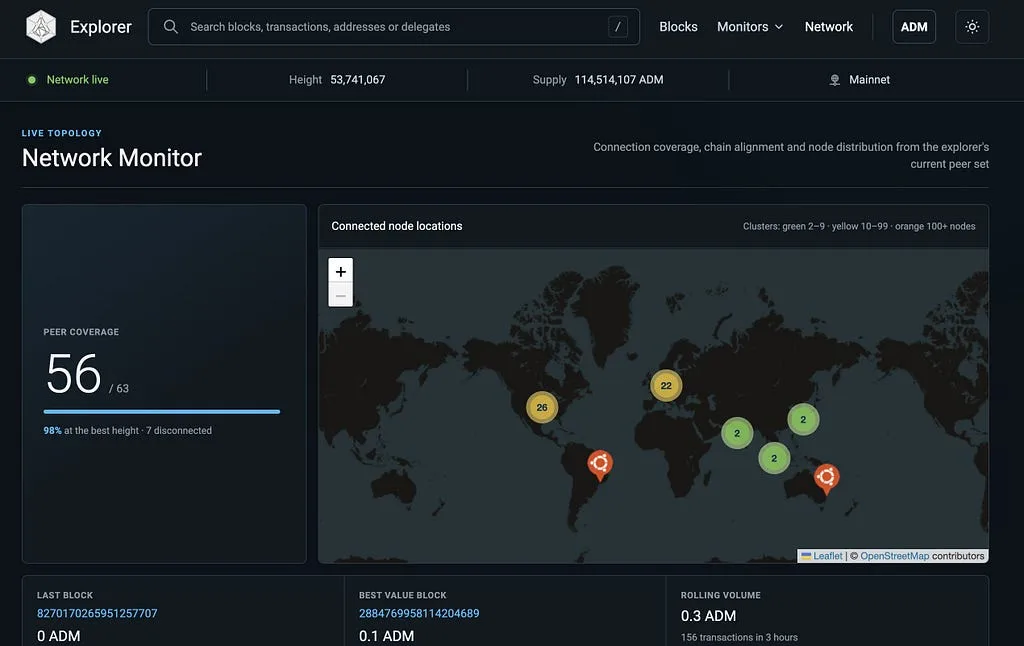This screenshot has height=646, width=1024.
Task: Open the Blocks page
Action: [678, 27]
